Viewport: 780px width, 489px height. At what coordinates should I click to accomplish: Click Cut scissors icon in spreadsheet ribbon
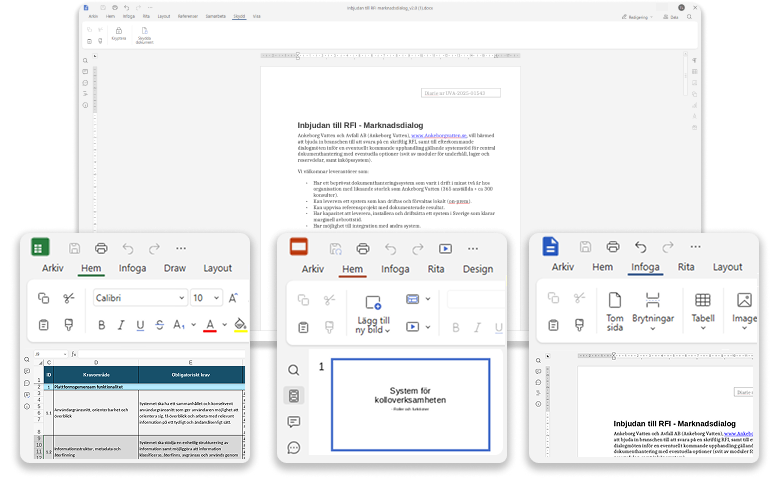click(69, 298)
